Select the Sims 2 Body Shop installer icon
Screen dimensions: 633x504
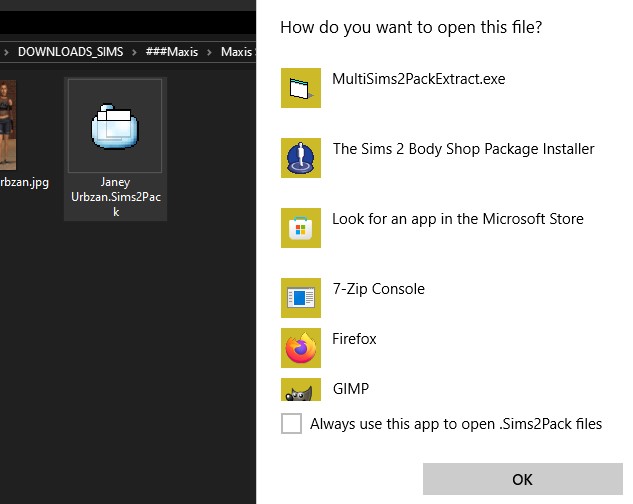(301, 158)
